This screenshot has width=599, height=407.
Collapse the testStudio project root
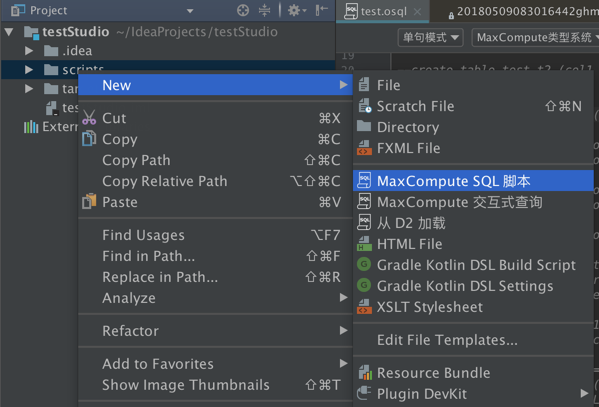pyautogui.click(x=9, y=32)
